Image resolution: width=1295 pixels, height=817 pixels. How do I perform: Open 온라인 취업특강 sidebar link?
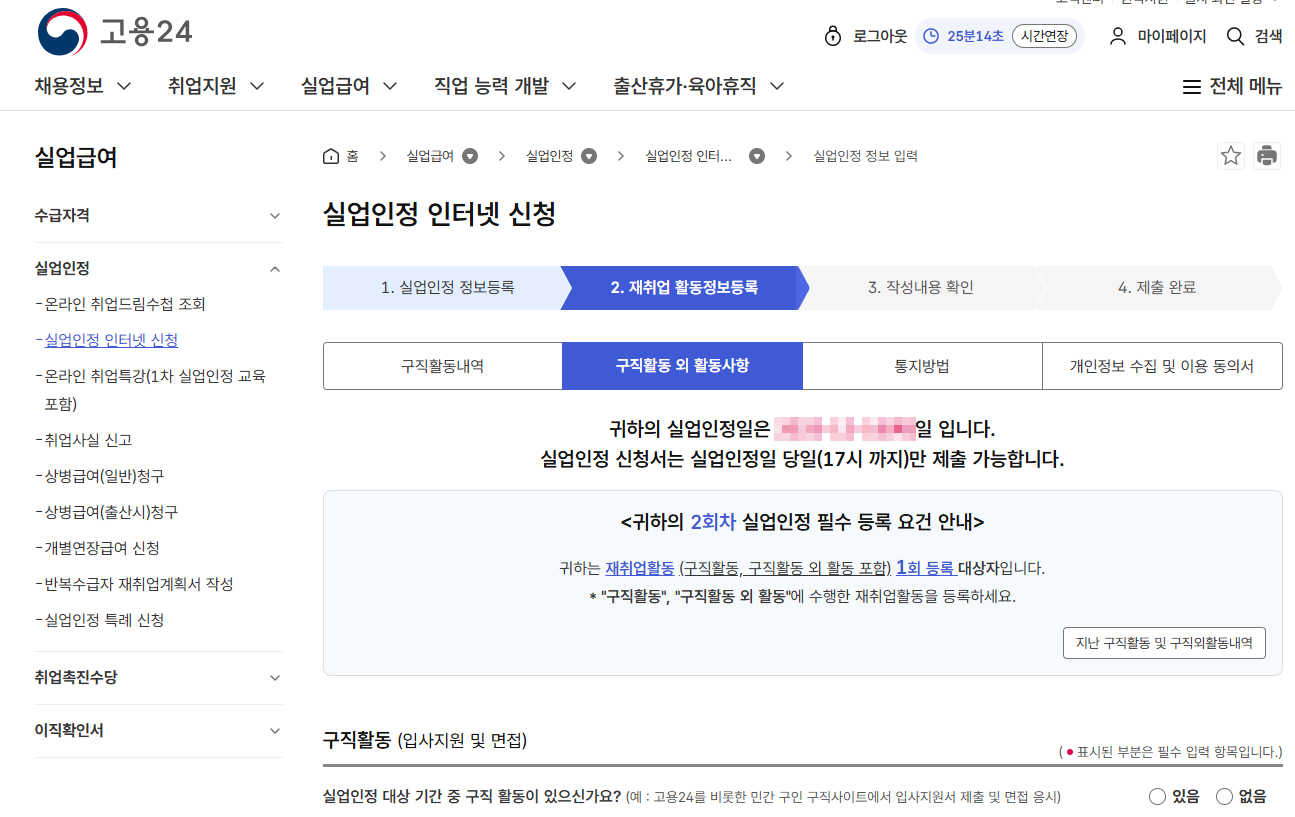[155, 390]
